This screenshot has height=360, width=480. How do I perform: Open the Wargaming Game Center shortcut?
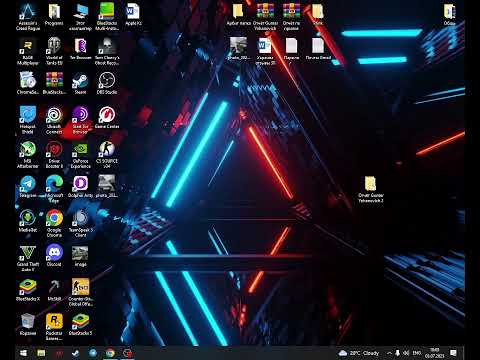tap(107, 118)
